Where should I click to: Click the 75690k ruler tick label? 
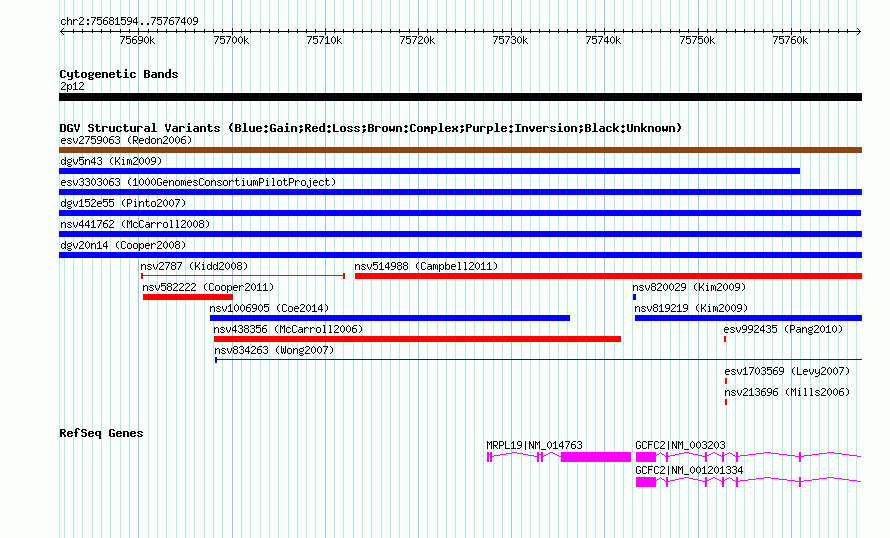click(x=137, y=40)
